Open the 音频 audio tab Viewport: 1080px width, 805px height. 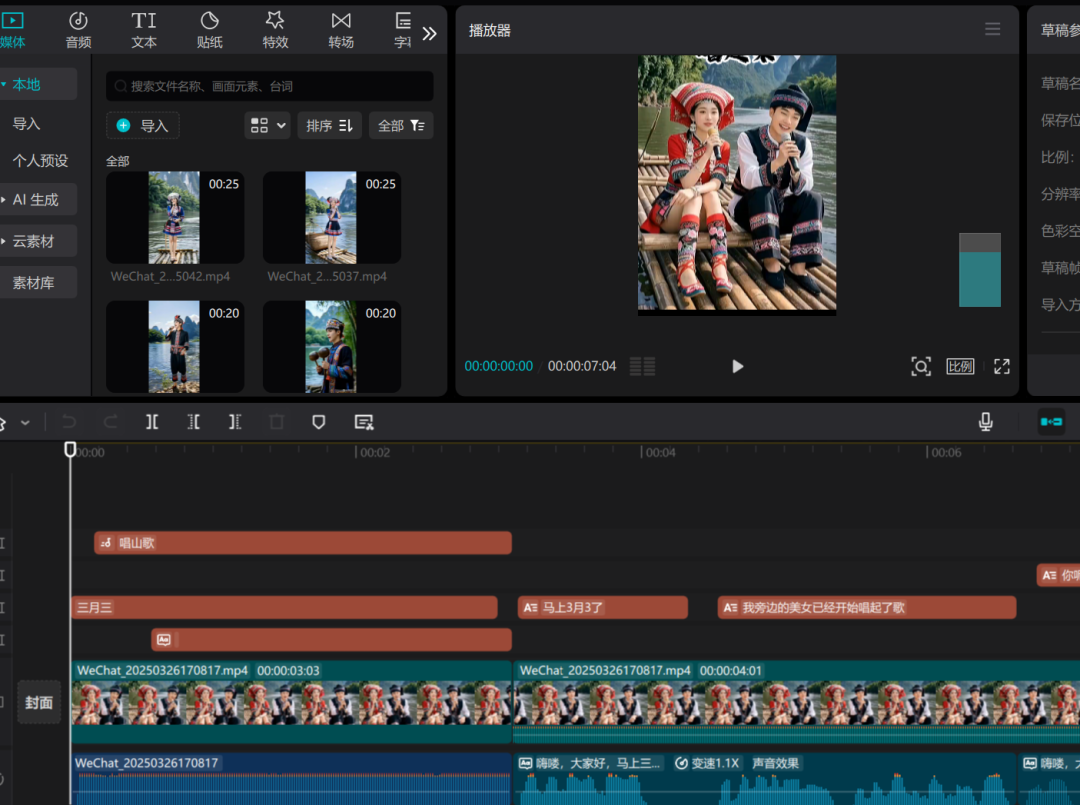point(79,30)
